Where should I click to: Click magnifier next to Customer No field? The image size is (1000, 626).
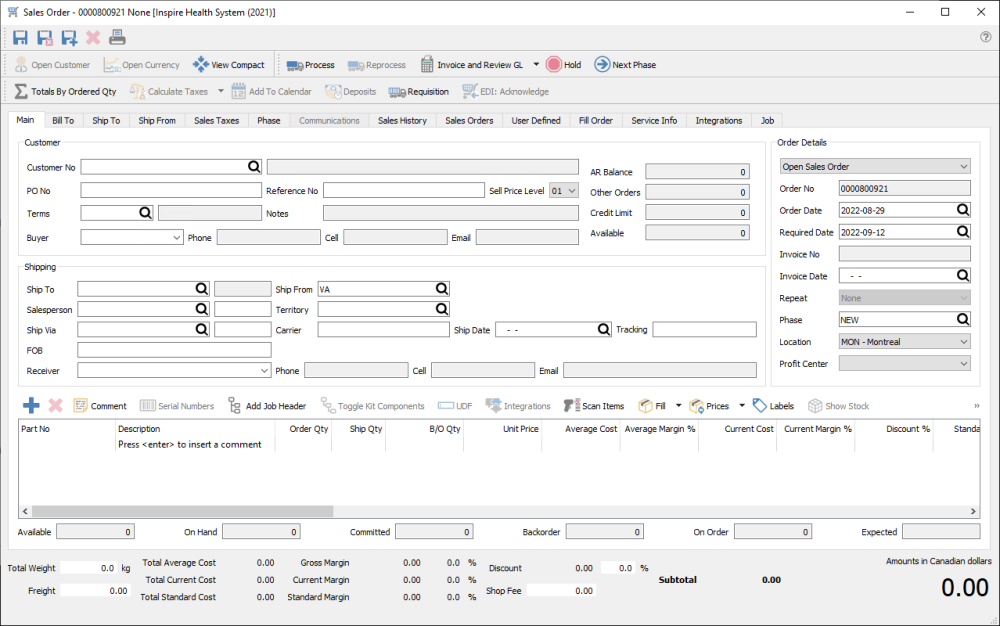coord(254,167)
